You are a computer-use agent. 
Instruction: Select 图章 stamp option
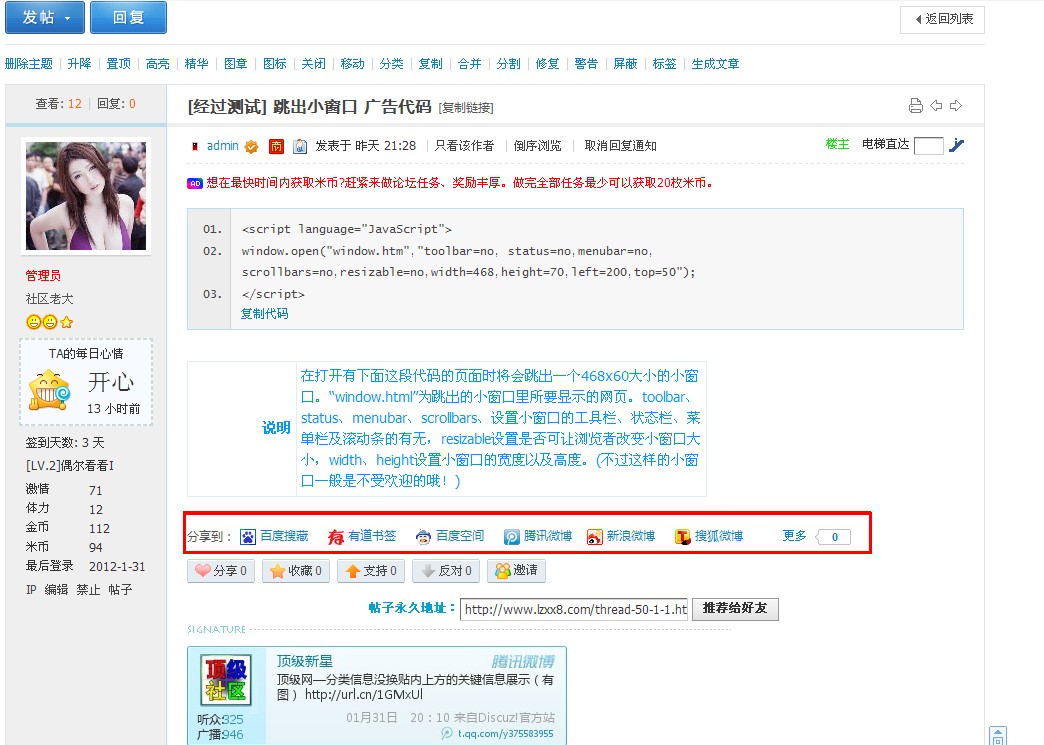tap(236, 64)
